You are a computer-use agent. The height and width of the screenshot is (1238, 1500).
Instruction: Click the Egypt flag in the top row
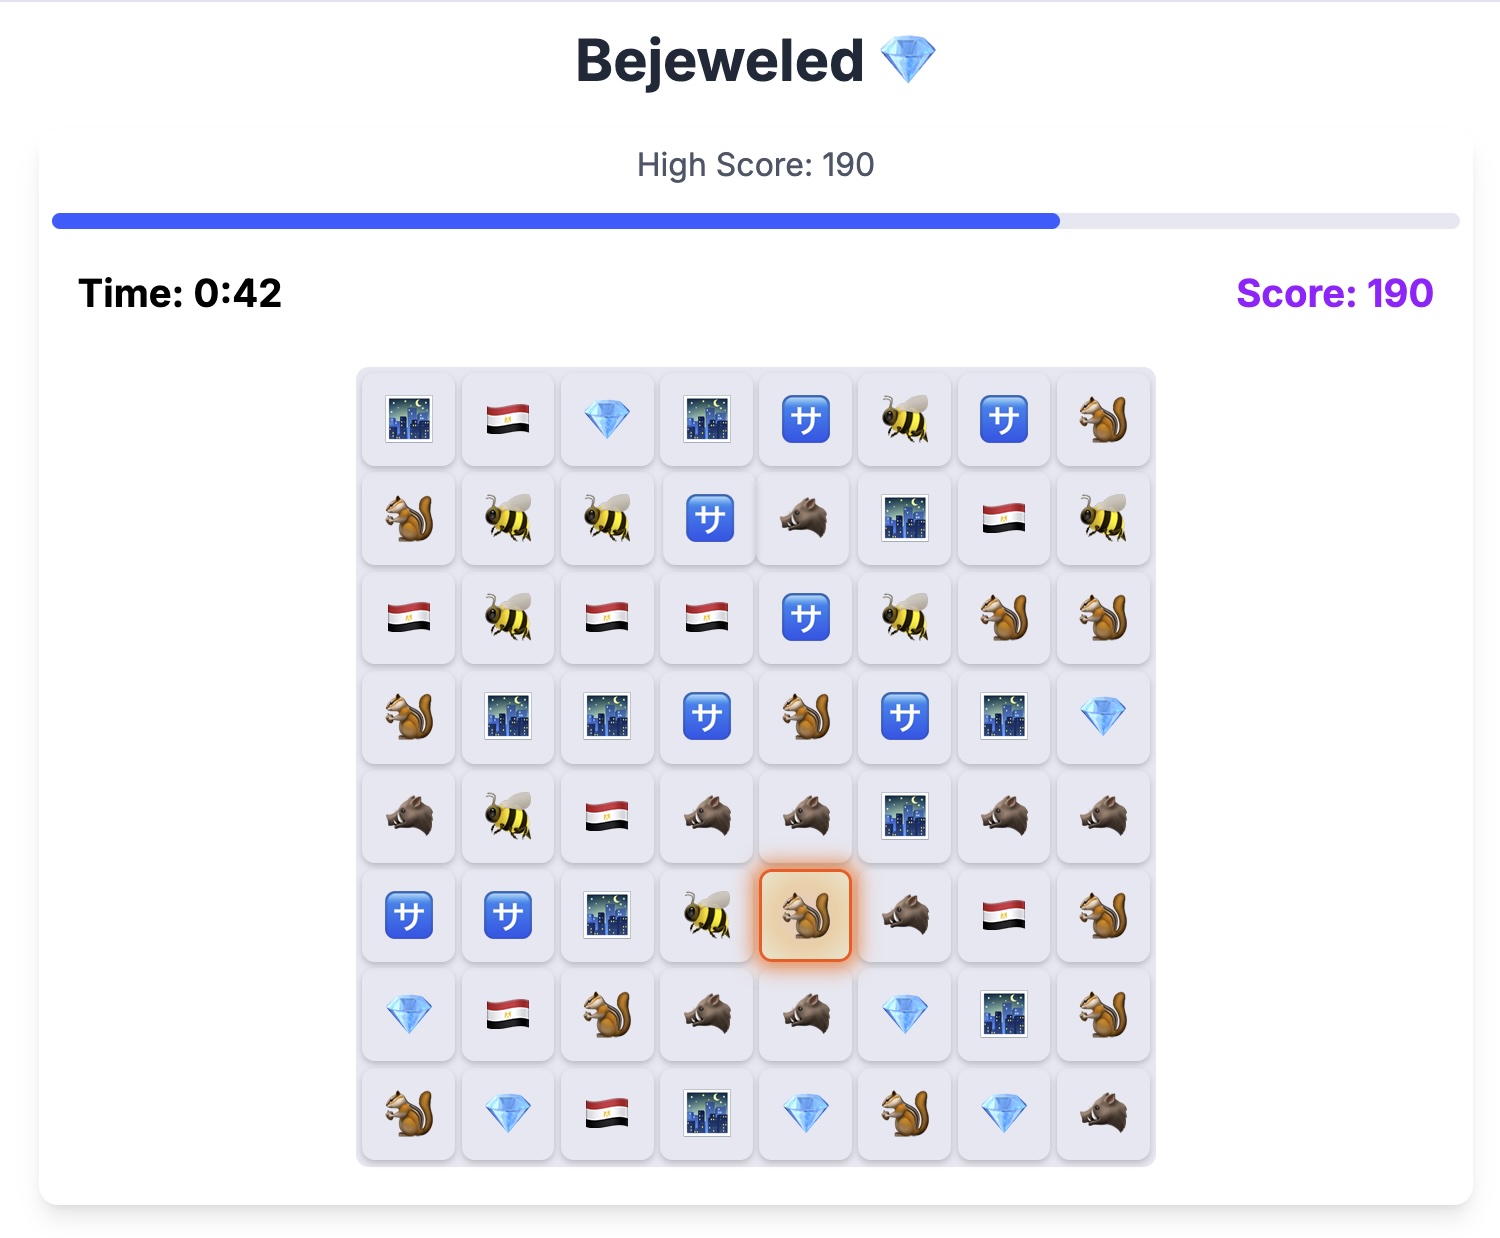507,420
